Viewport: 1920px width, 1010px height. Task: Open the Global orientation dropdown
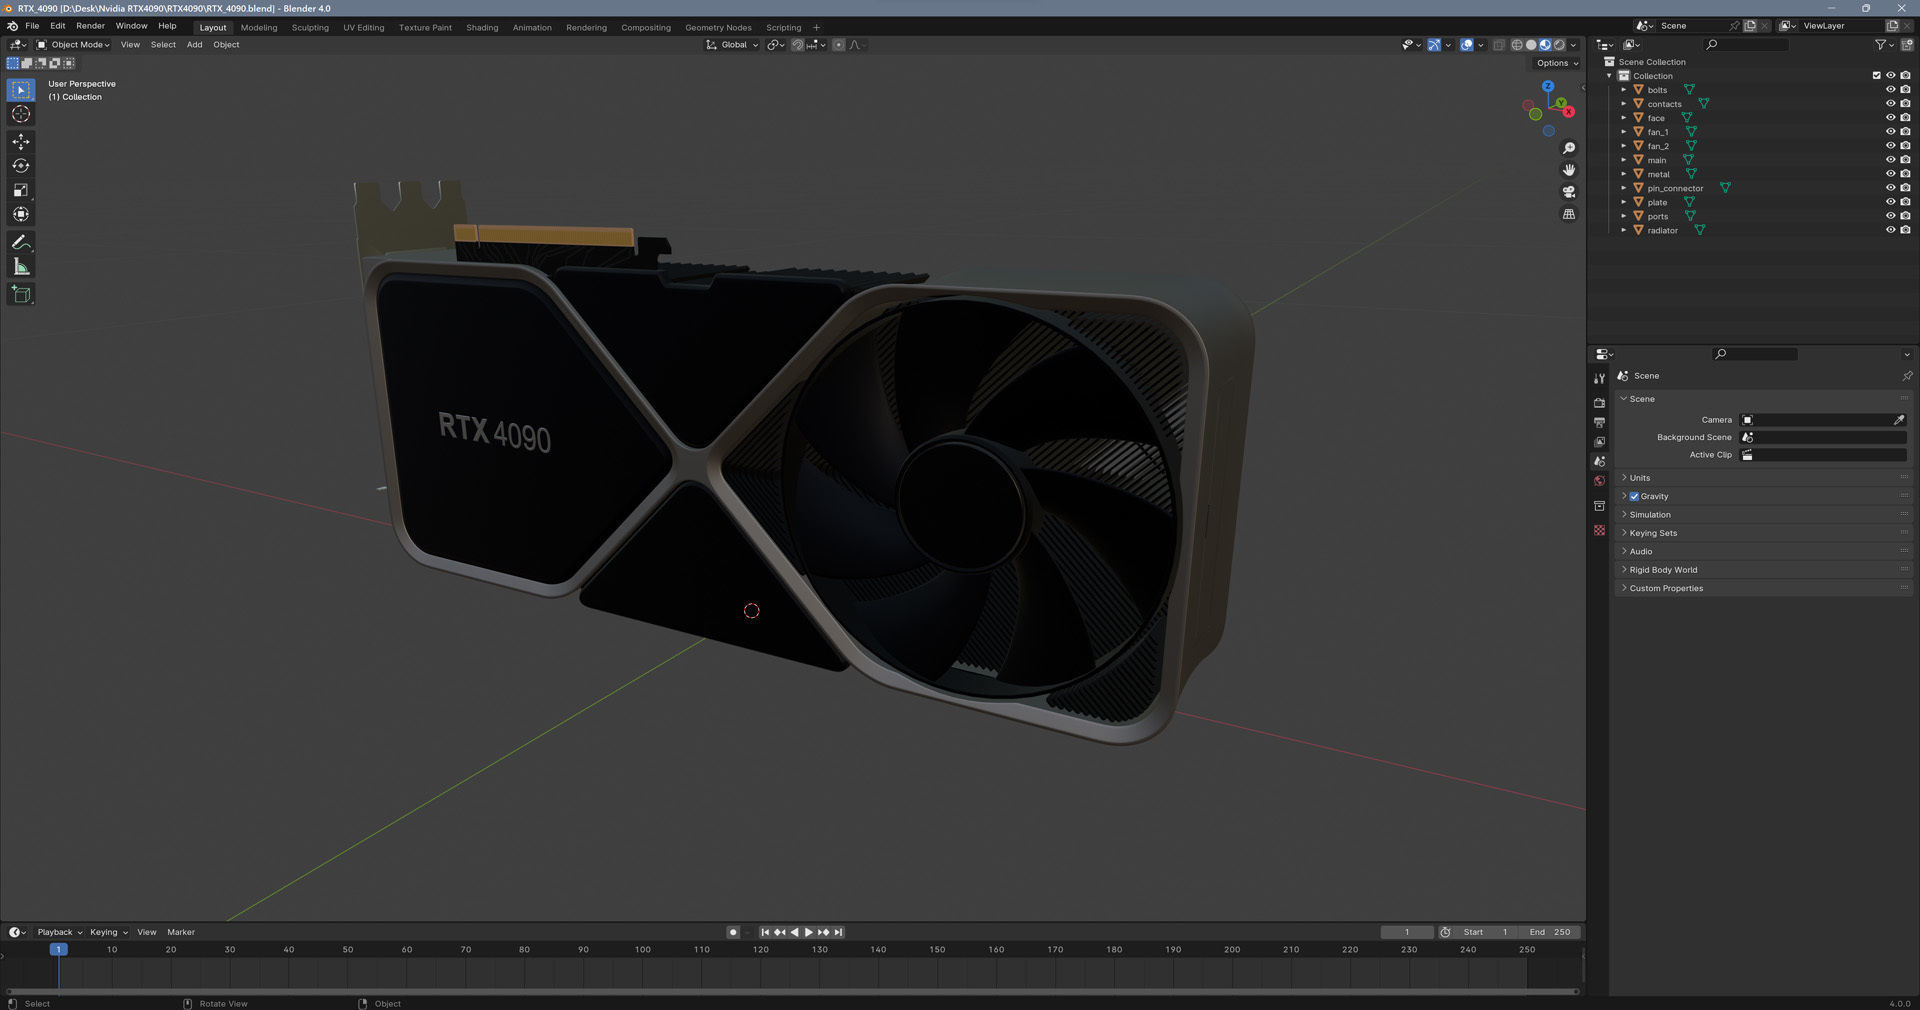click(733, 45)
